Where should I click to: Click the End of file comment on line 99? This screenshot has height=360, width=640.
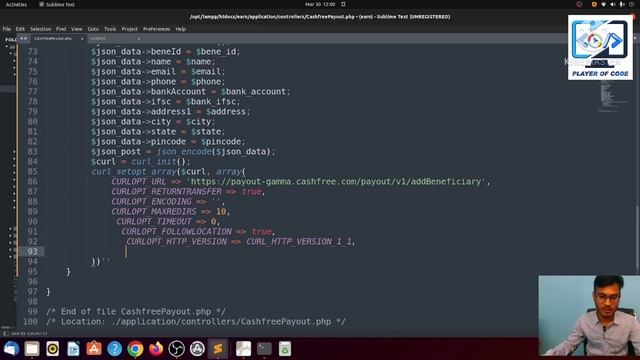click(x=136, y=311)
